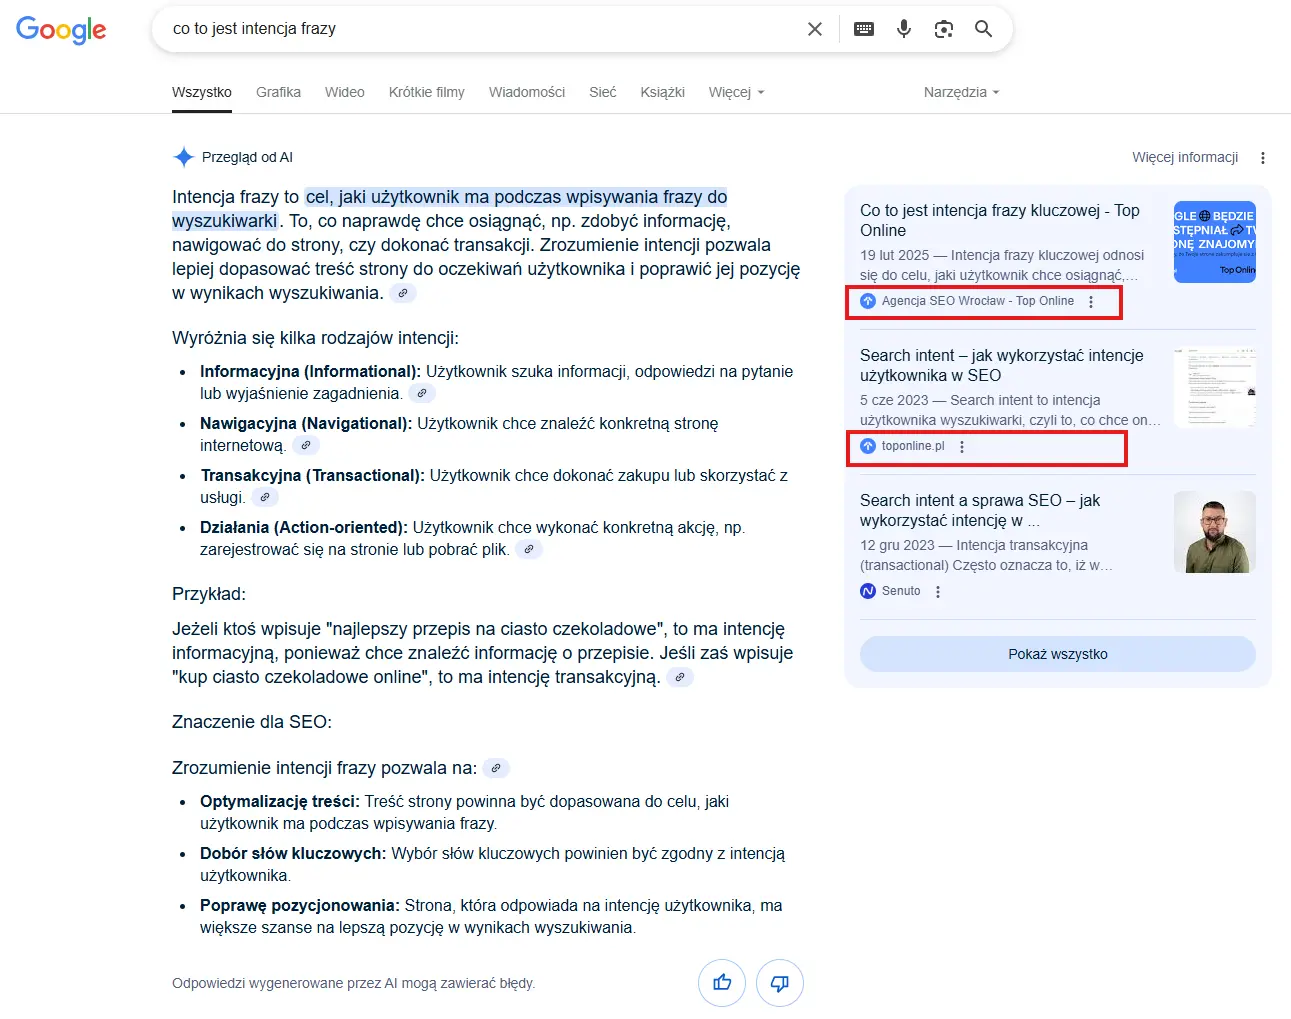Open 'Search intent a sprawa SEO' result

pos(980,510)
